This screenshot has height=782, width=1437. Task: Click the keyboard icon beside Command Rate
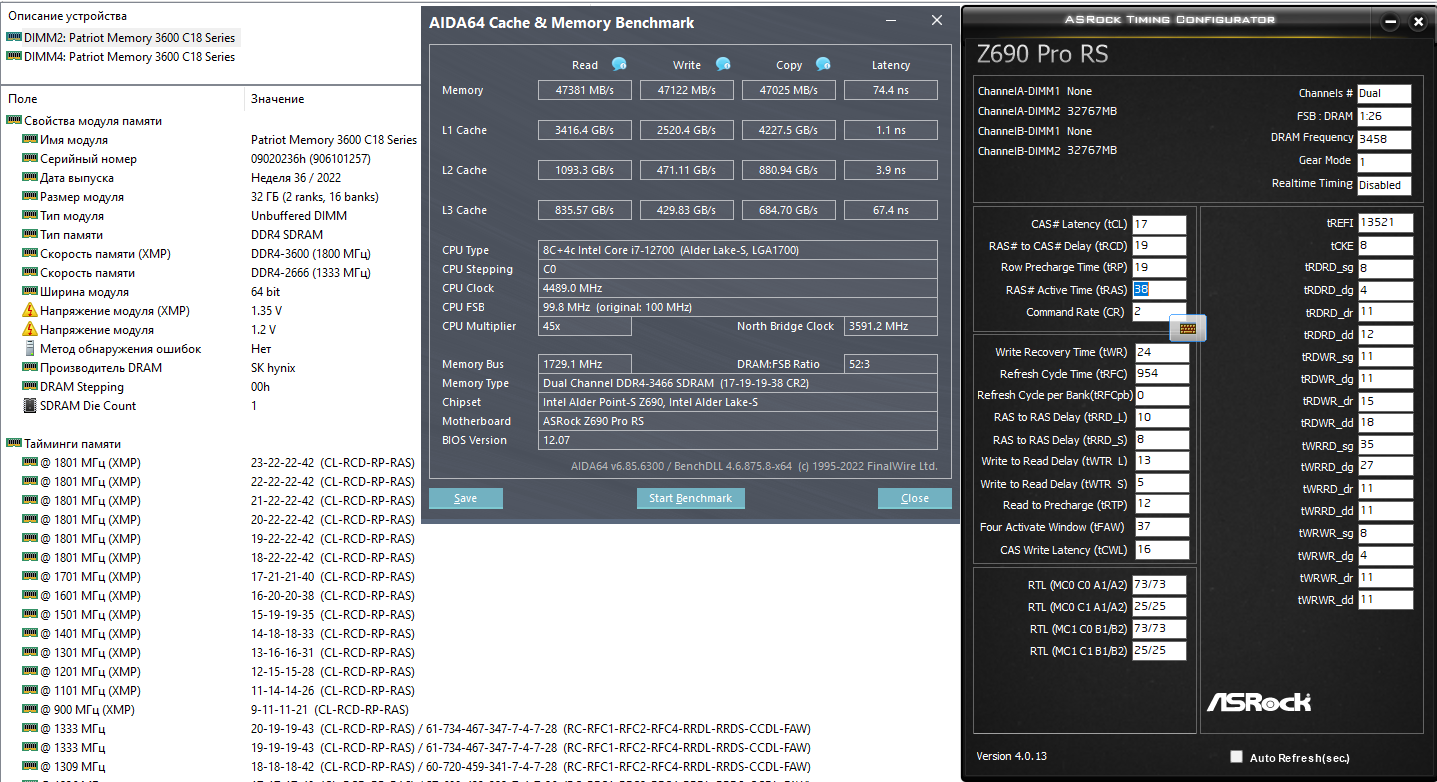[x=1189, y=327]
